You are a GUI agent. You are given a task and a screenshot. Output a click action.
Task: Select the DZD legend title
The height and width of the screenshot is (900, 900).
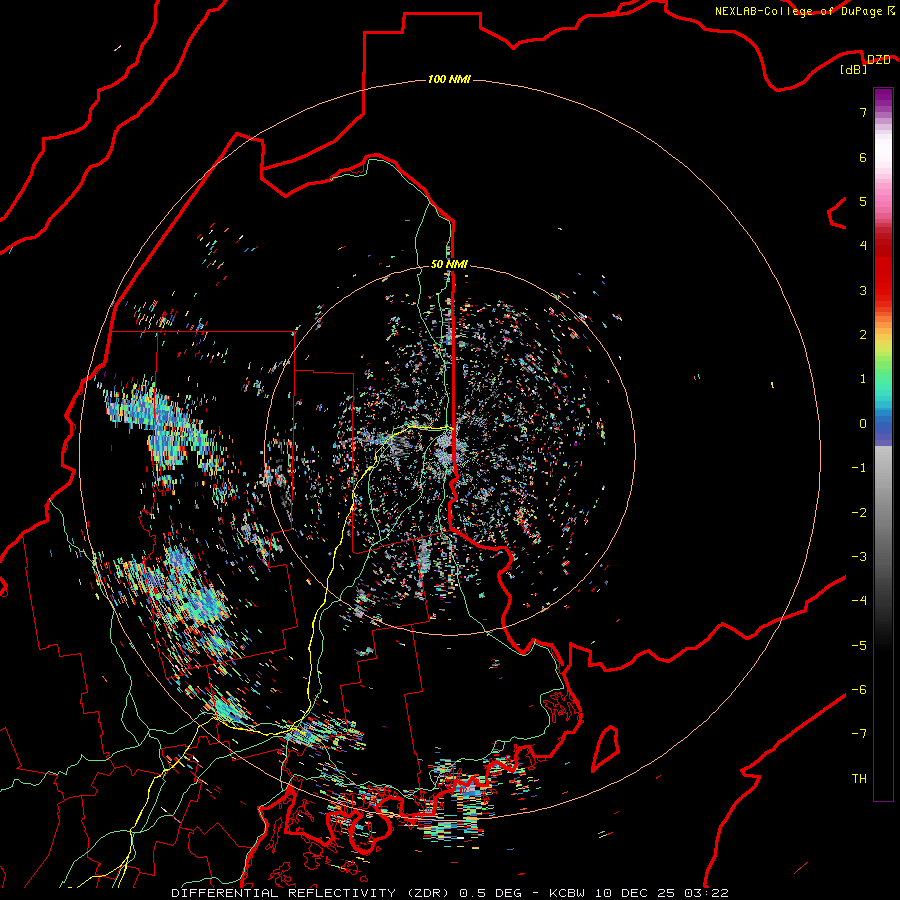(878, 60)
